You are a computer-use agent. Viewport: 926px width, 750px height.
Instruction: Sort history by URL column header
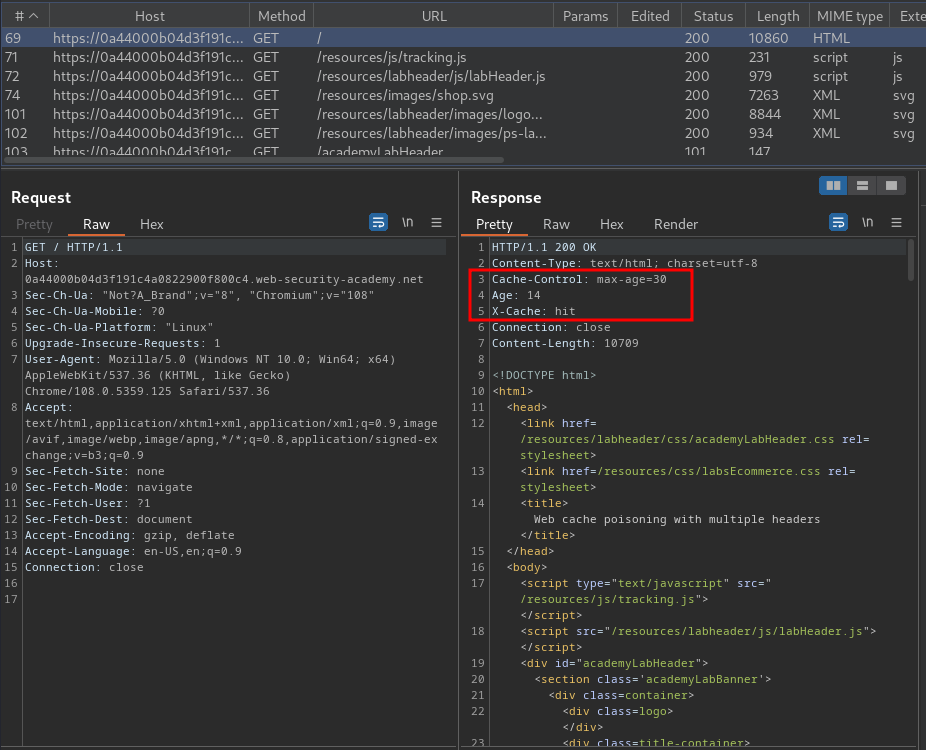(x=434, y=16)
